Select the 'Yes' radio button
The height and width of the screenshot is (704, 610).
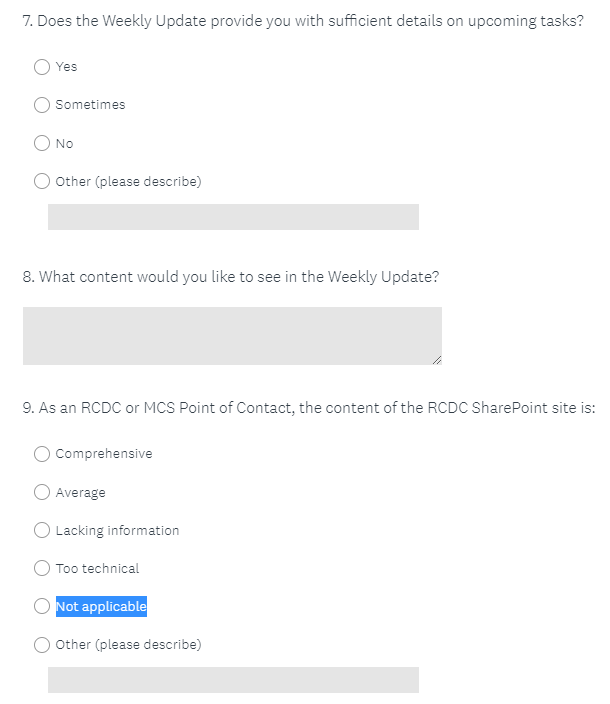pos(42,67)
